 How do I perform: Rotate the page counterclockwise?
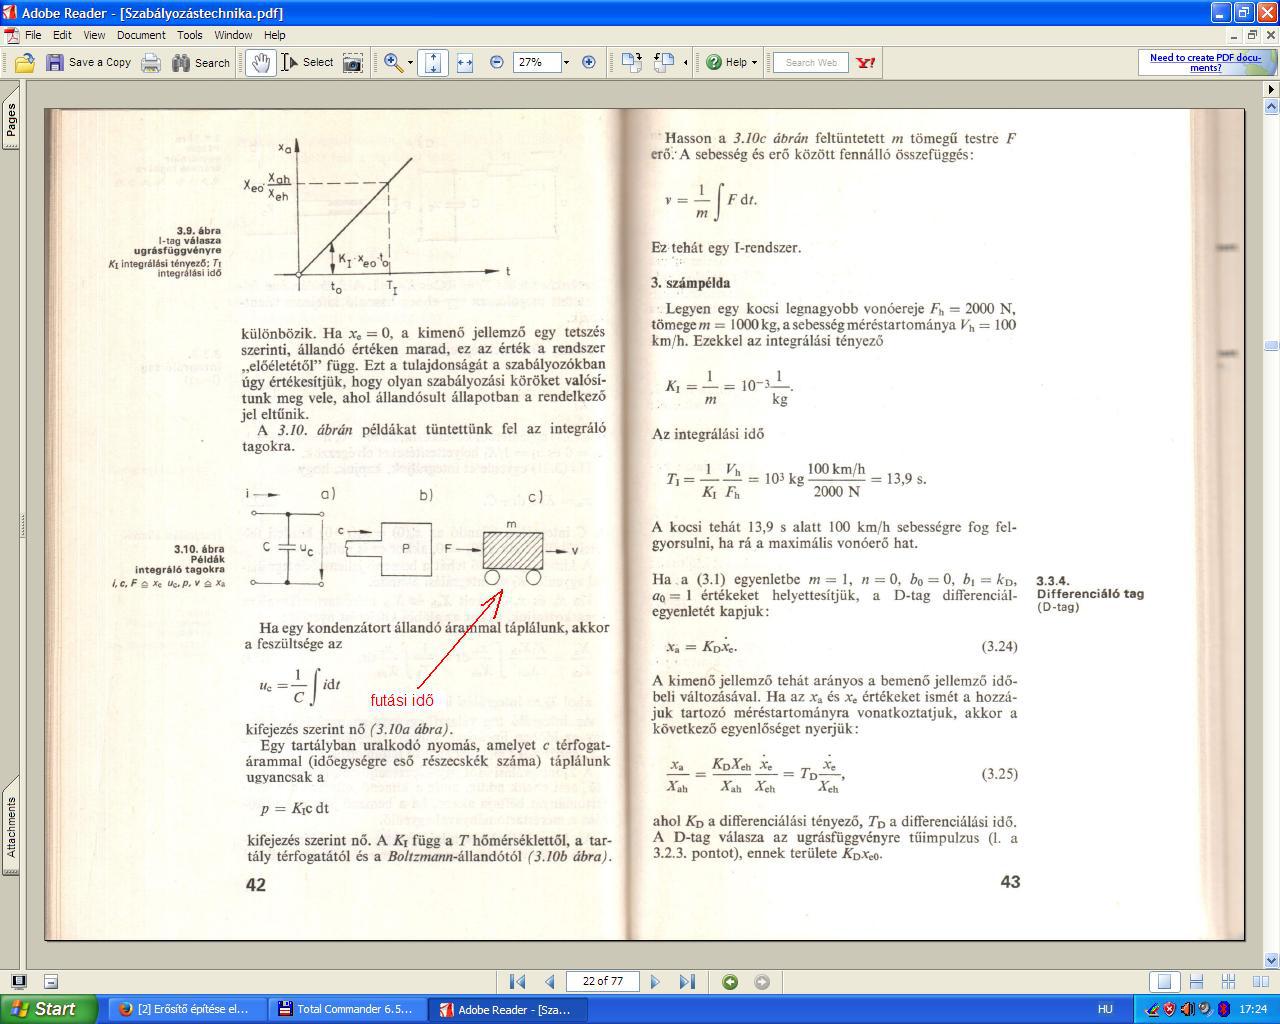click(664, 62)
